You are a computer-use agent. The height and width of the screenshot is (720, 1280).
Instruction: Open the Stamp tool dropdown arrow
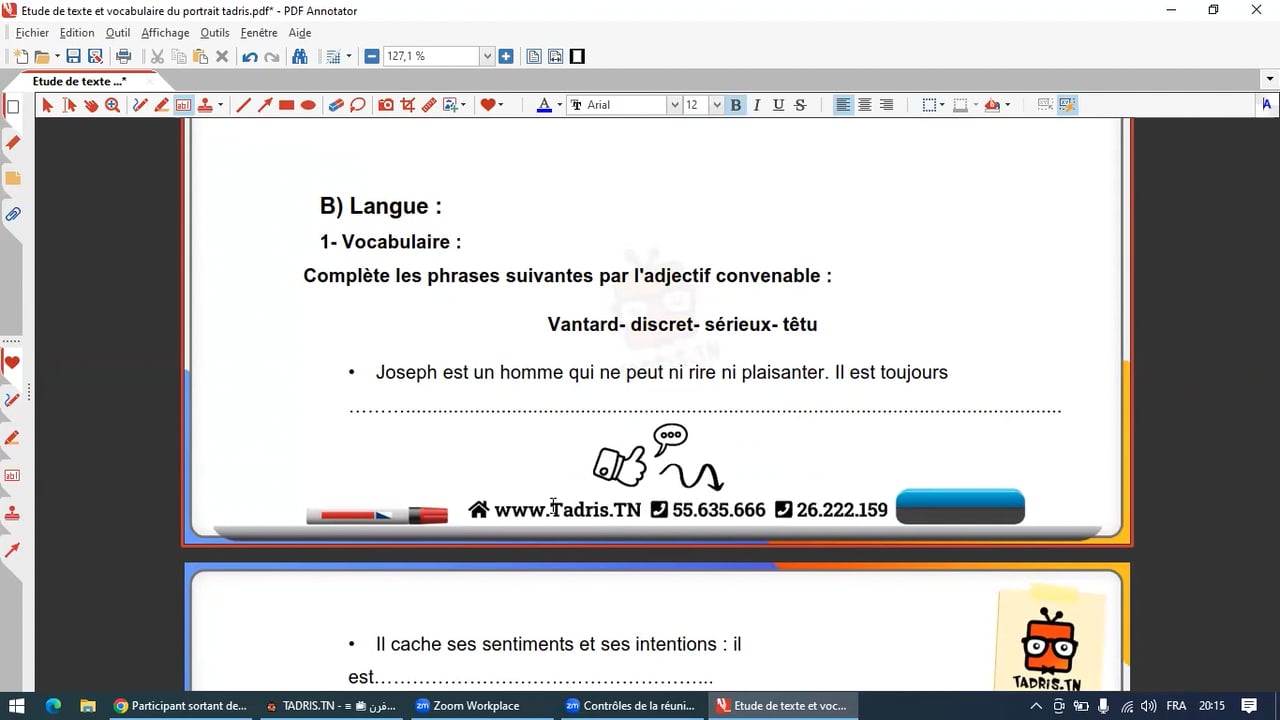tap(220, 105)
